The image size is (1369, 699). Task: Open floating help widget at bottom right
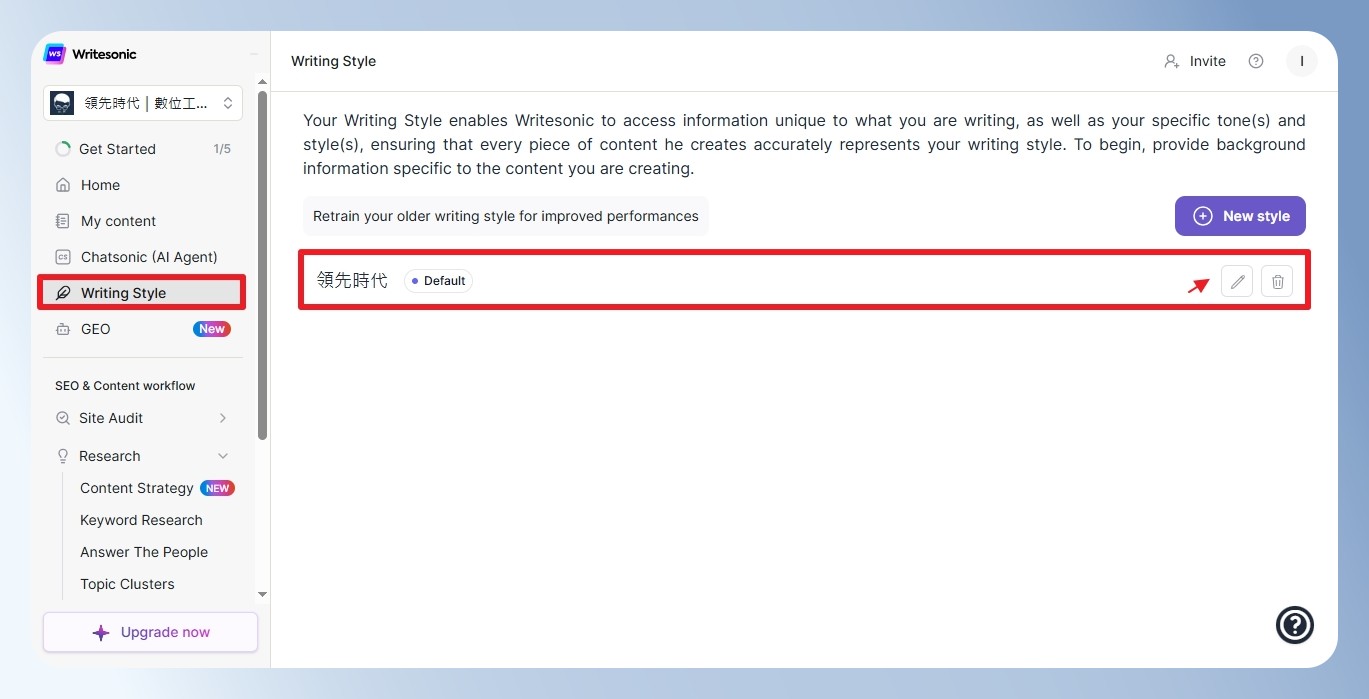[1295, 625]
